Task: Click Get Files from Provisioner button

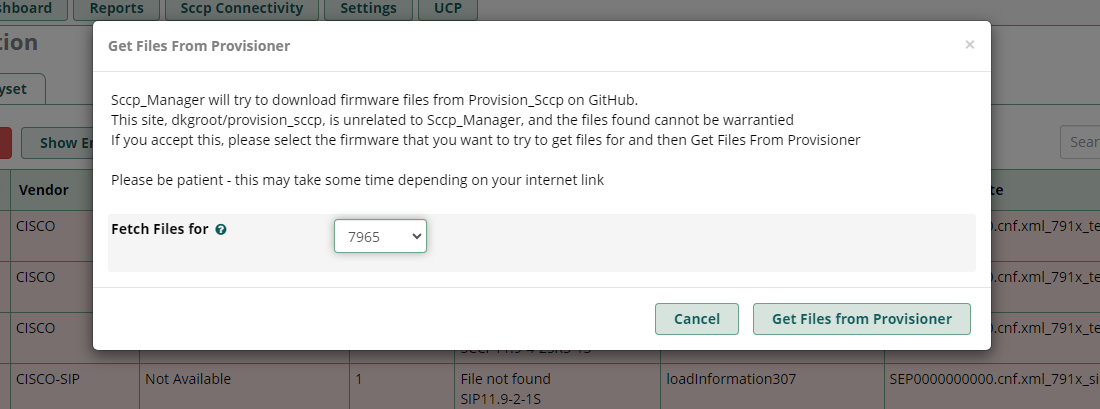Action: [x=861, y=319]
